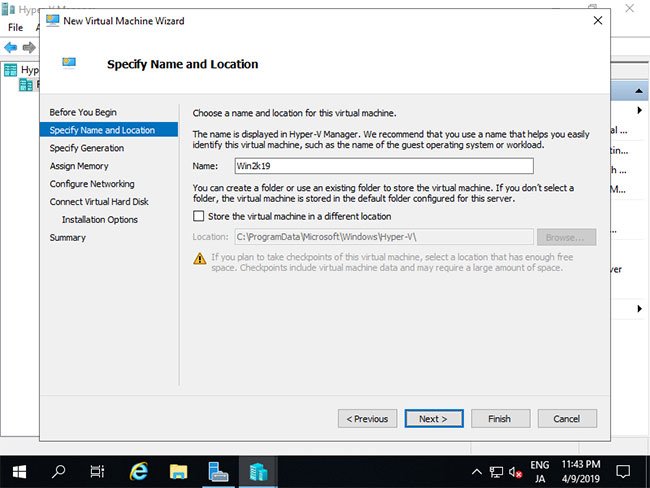Open the Configure Networking step

[x=92, y=184]
